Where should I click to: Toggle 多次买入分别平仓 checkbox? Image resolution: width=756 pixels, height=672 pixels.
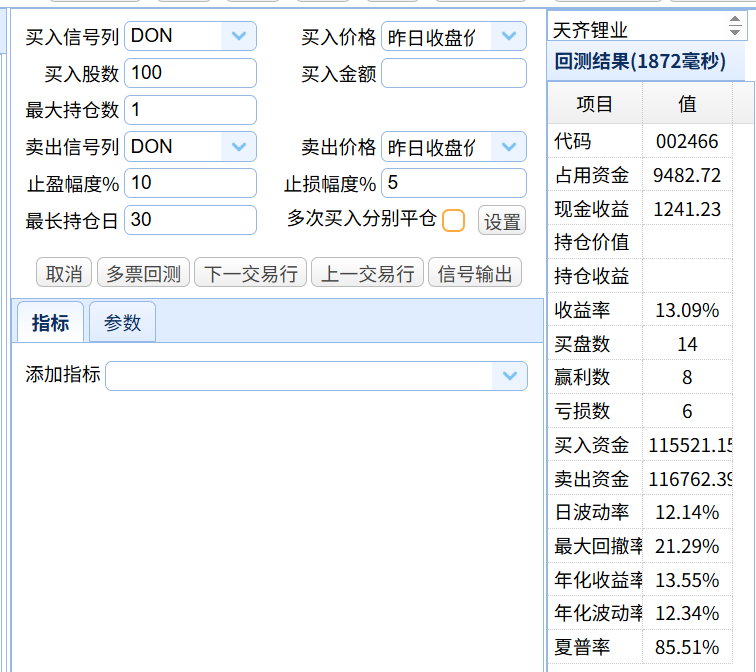click(x=453, y=221)
